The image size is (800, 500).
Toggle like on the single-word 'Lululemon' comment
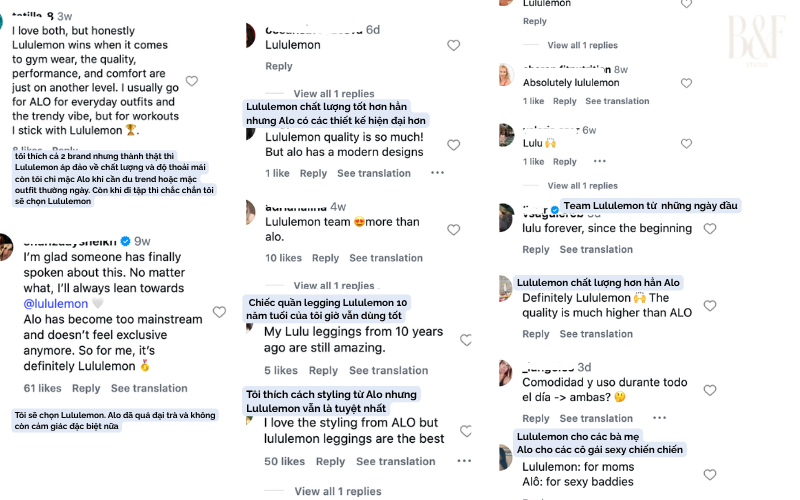453,45
